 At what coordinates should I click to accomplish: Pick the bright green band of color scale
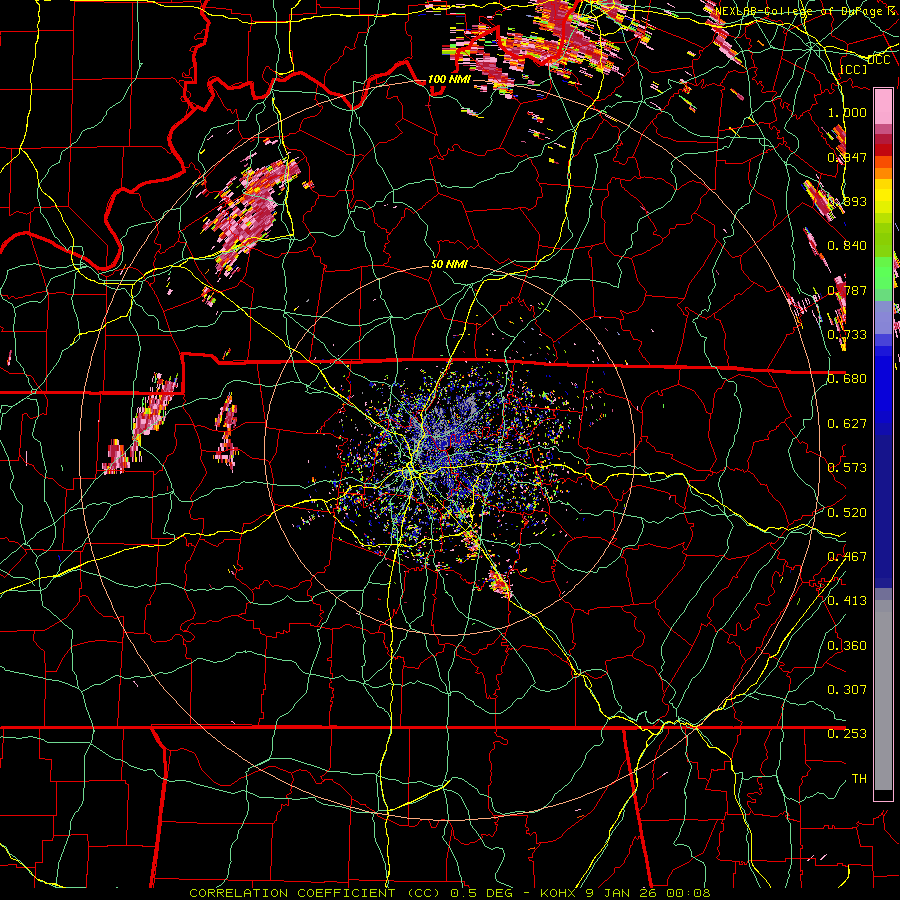coord(883,272)
